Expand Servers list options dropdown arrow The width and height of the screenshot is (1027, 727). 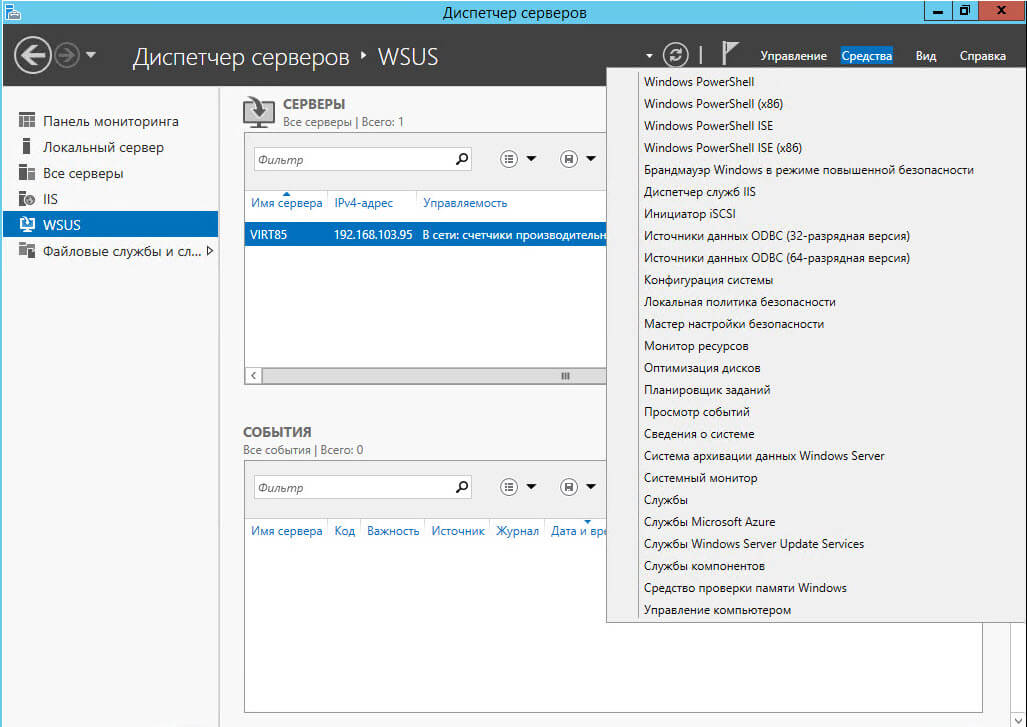pos(531,158)
